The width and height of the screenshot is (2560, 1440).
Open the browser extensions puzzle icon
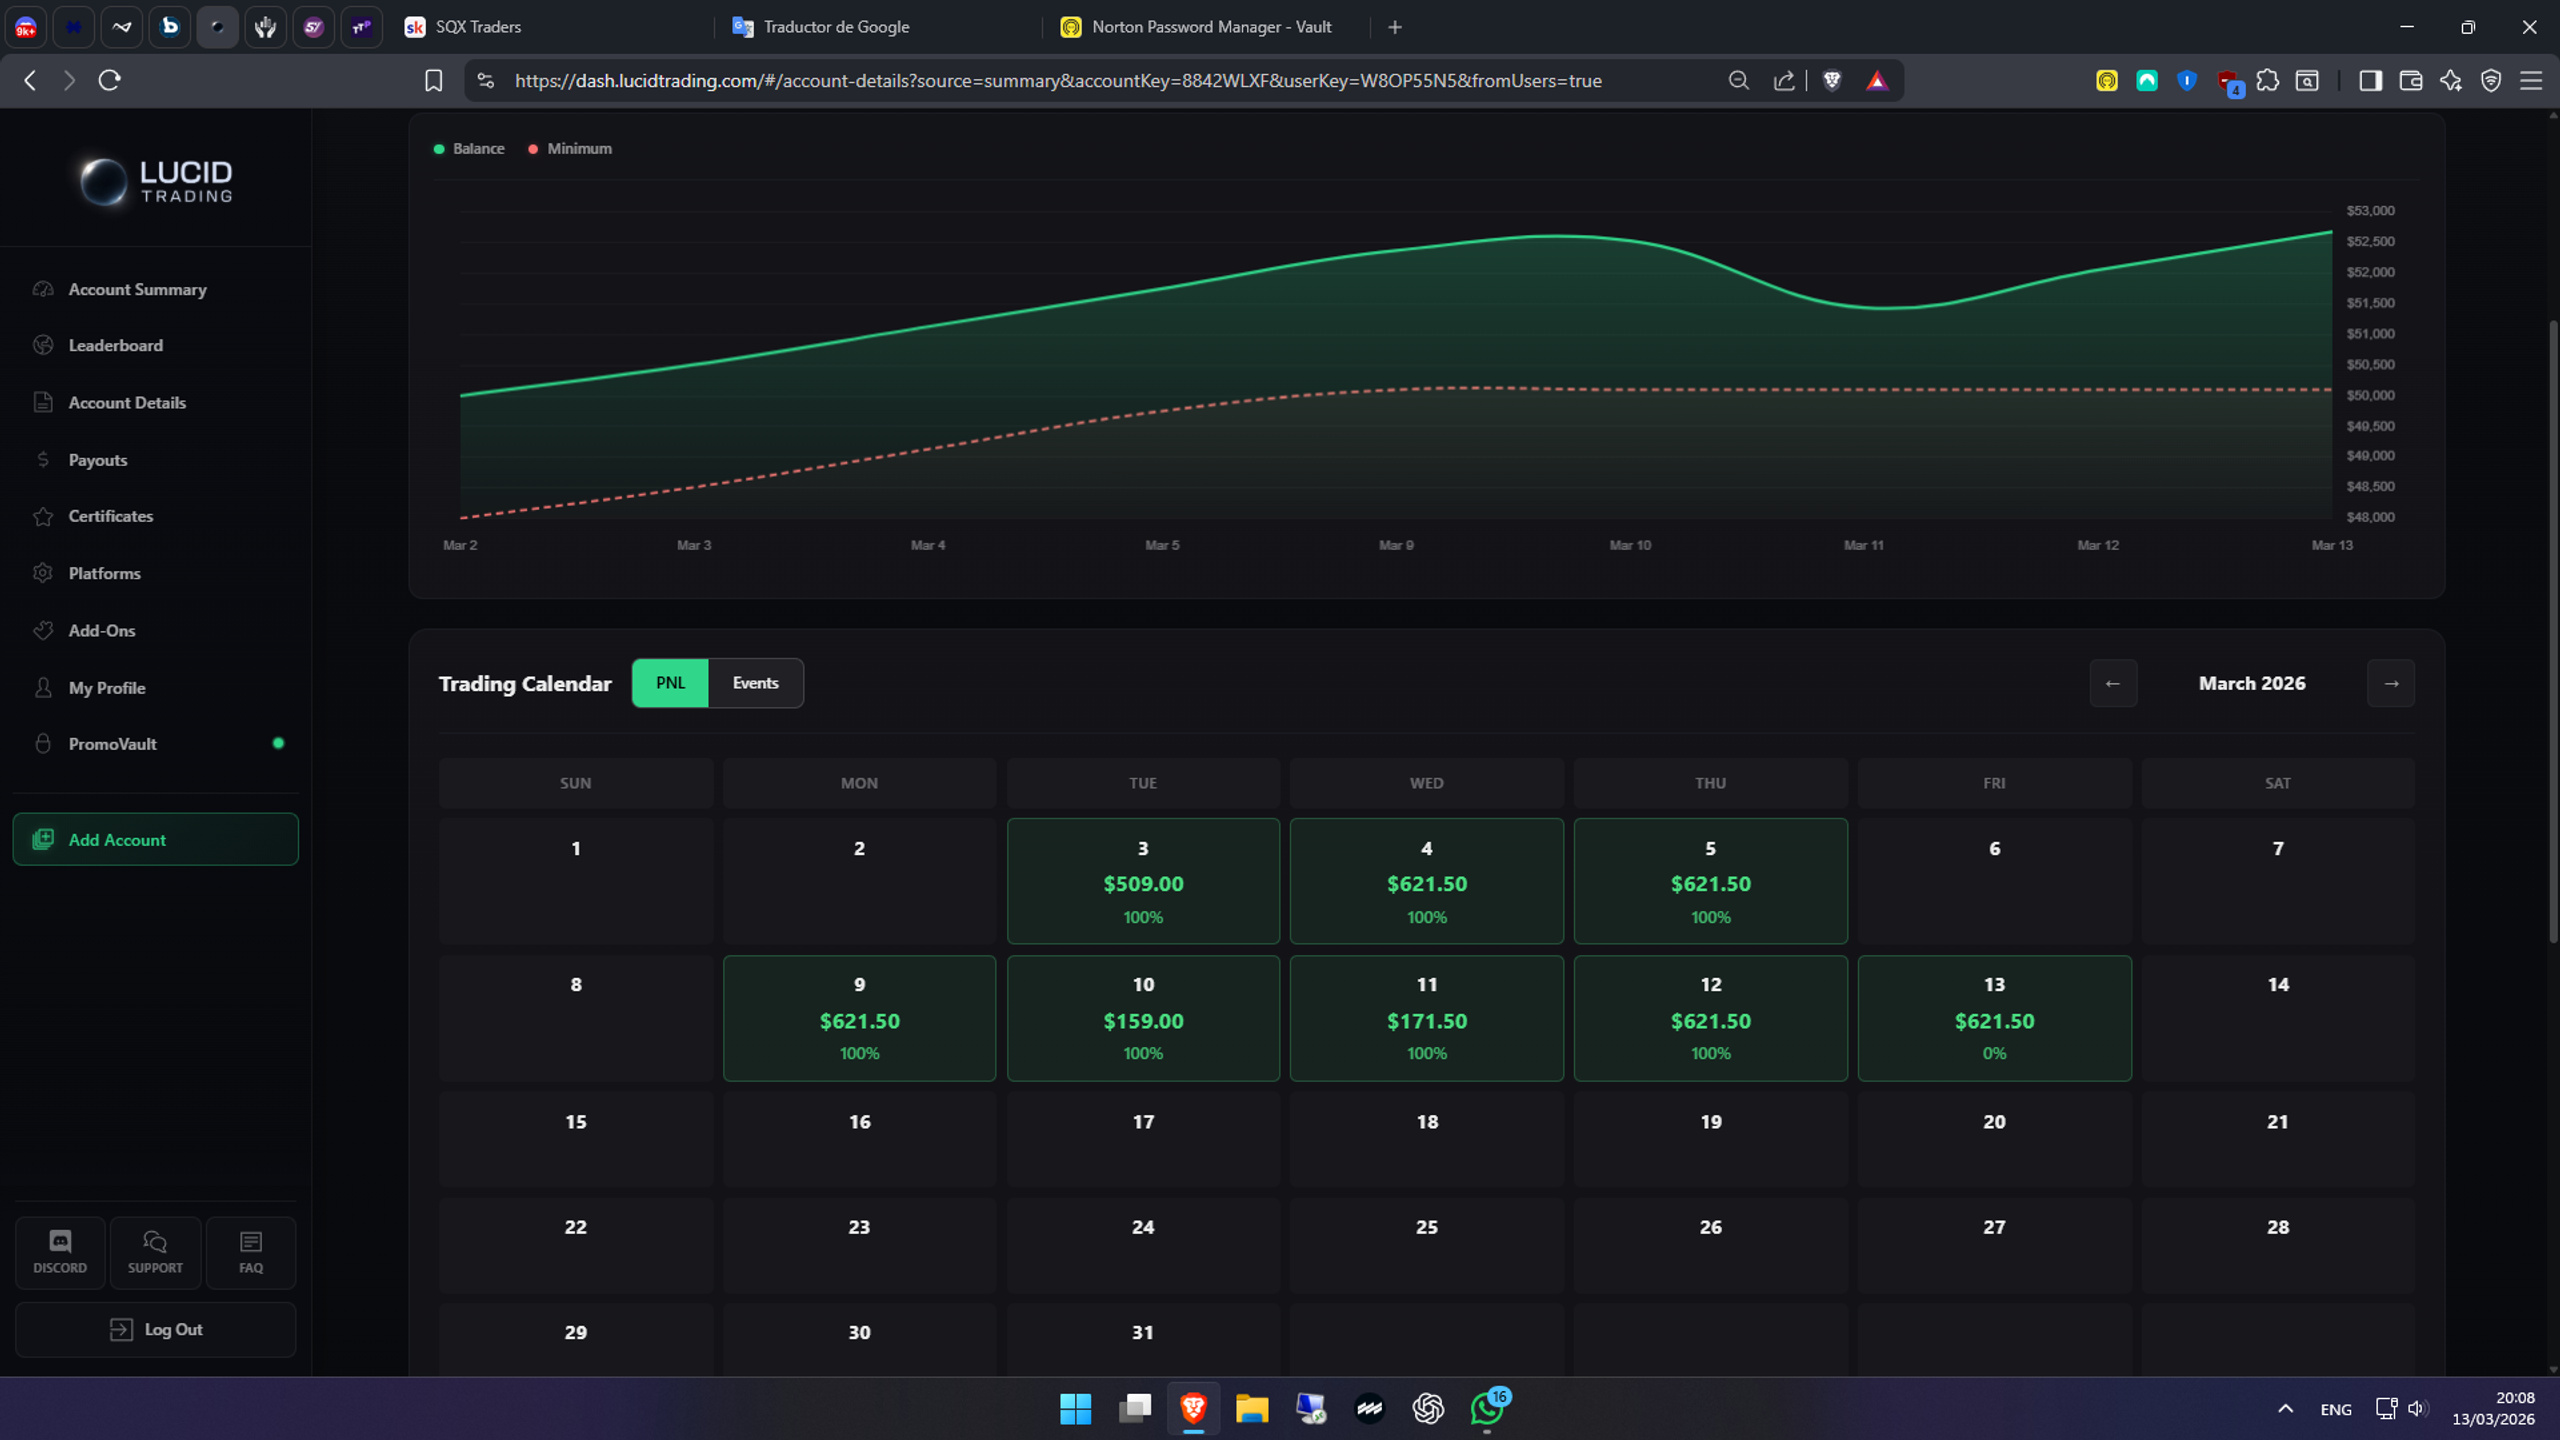coord(2268,80)
